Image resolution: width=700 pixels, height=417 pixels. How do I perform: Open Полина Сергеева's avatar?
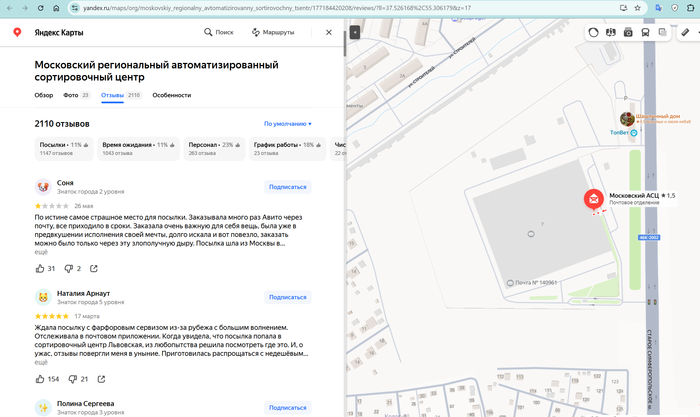coord(43,408)
